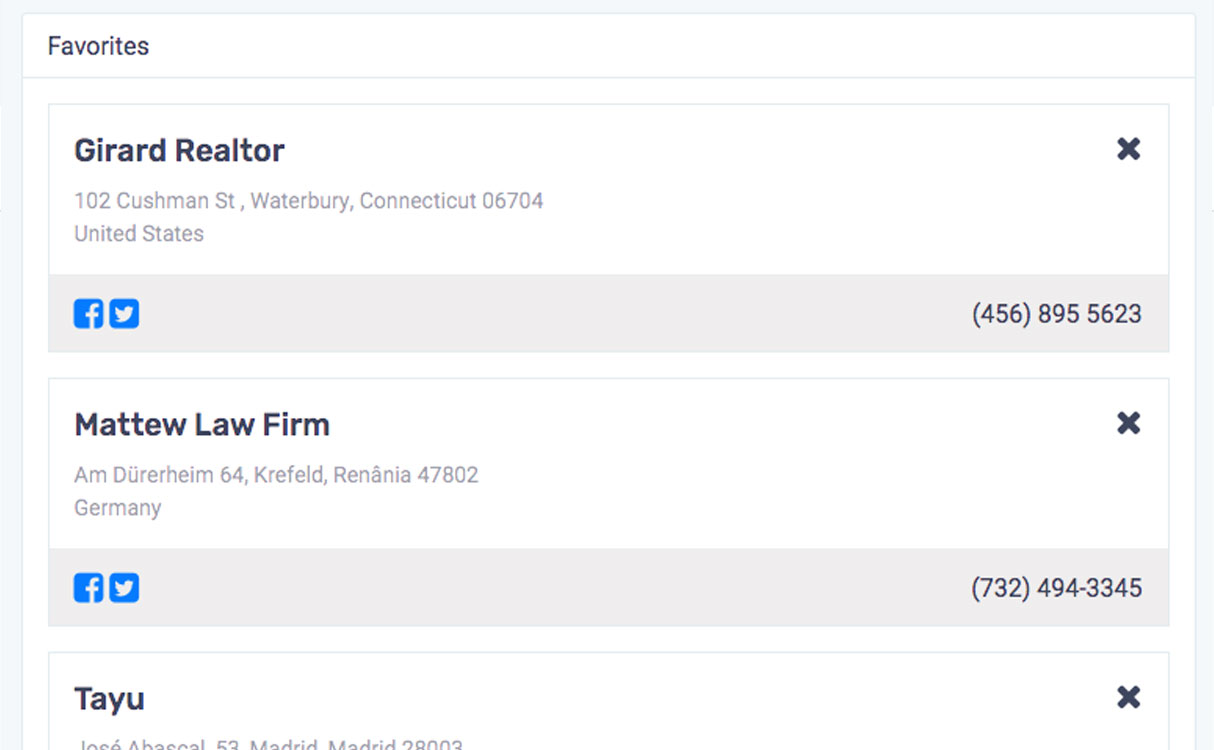Remove Girard Realtor from favorites
The height and width of the screenshot is (750, 1214).
click(x=1128, y=149)
